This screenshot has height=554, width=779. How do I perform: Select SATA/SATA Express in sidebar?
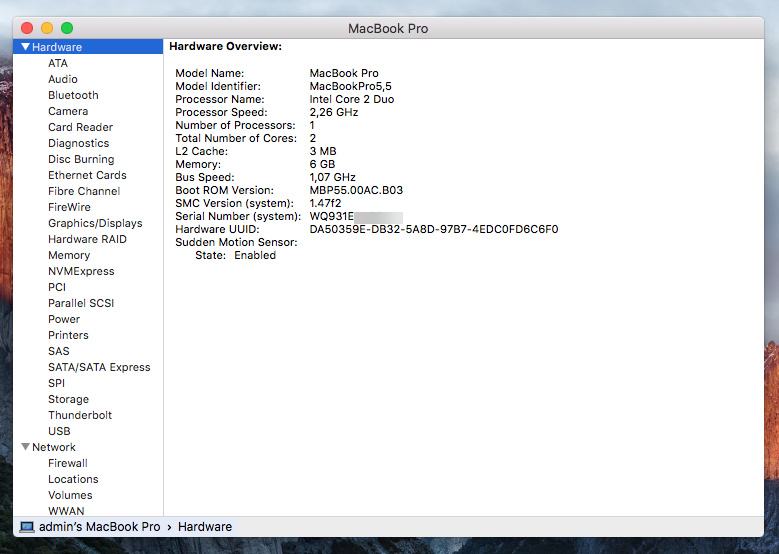point(99,367)
